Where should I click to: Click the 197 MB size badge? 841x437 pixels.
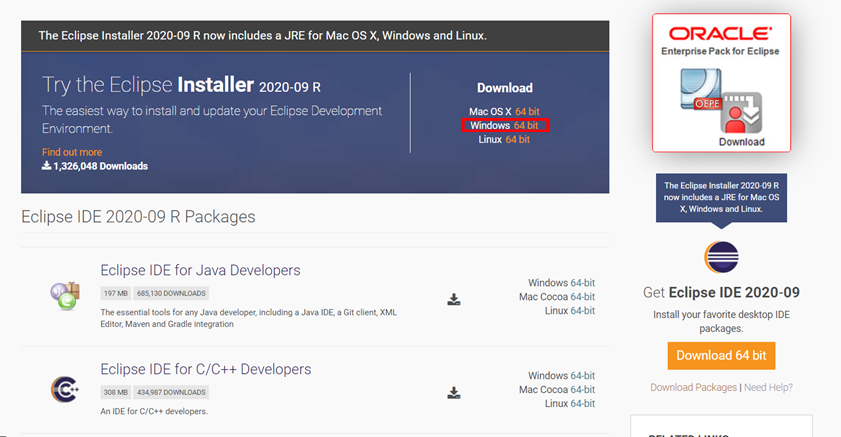[x=116, y=293]
